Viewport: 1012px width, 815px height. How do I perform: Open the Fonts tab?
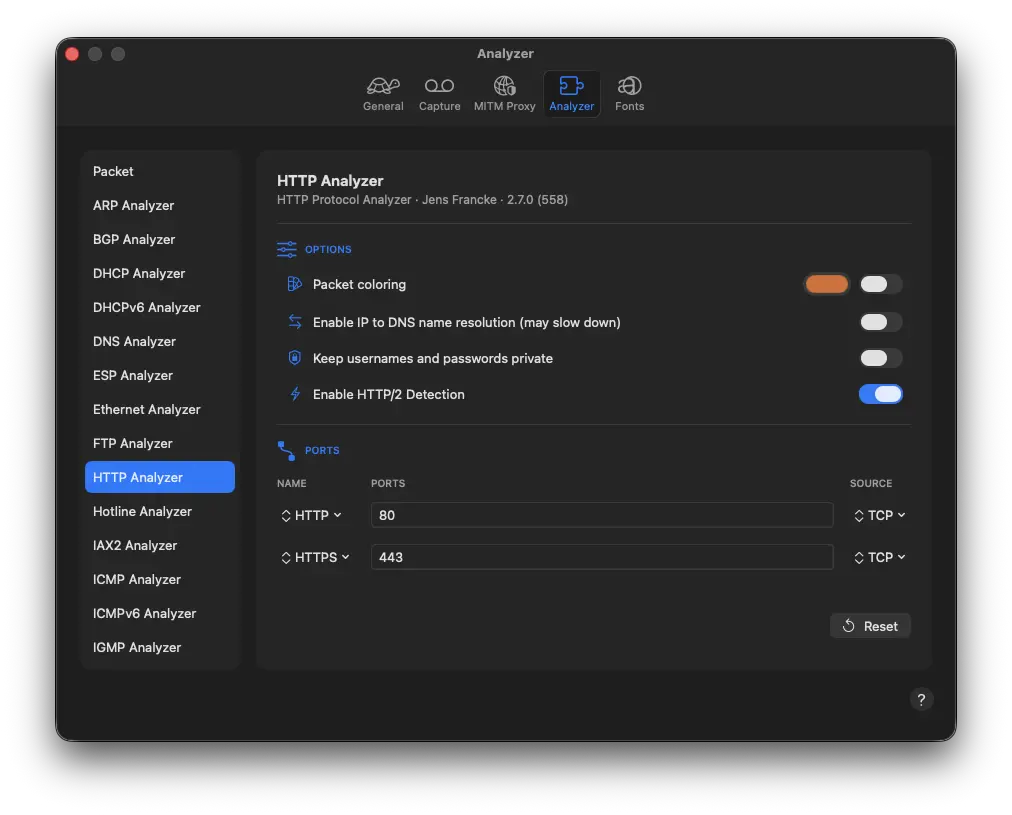click(x=629, y=94)
